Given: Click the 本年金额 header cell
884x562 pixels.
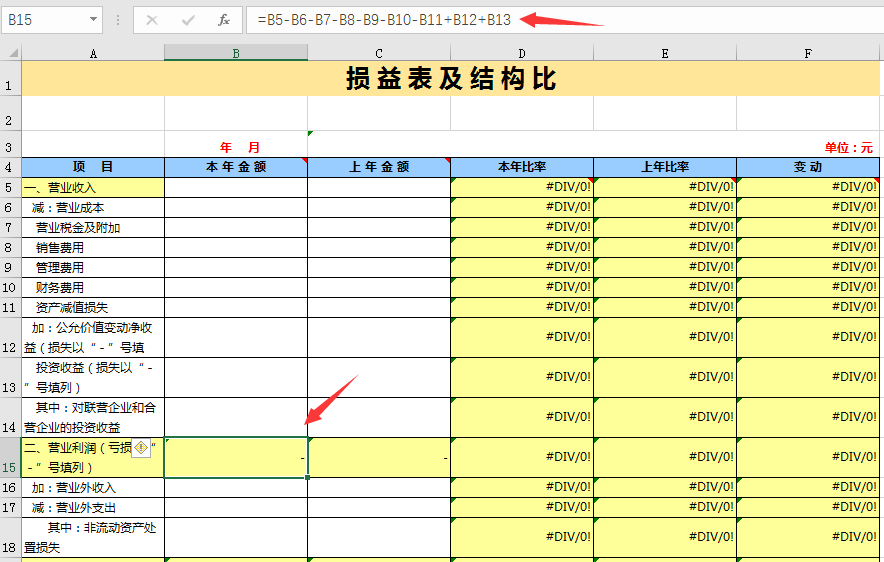Looking at the screenshot, I should pos(236,167).
